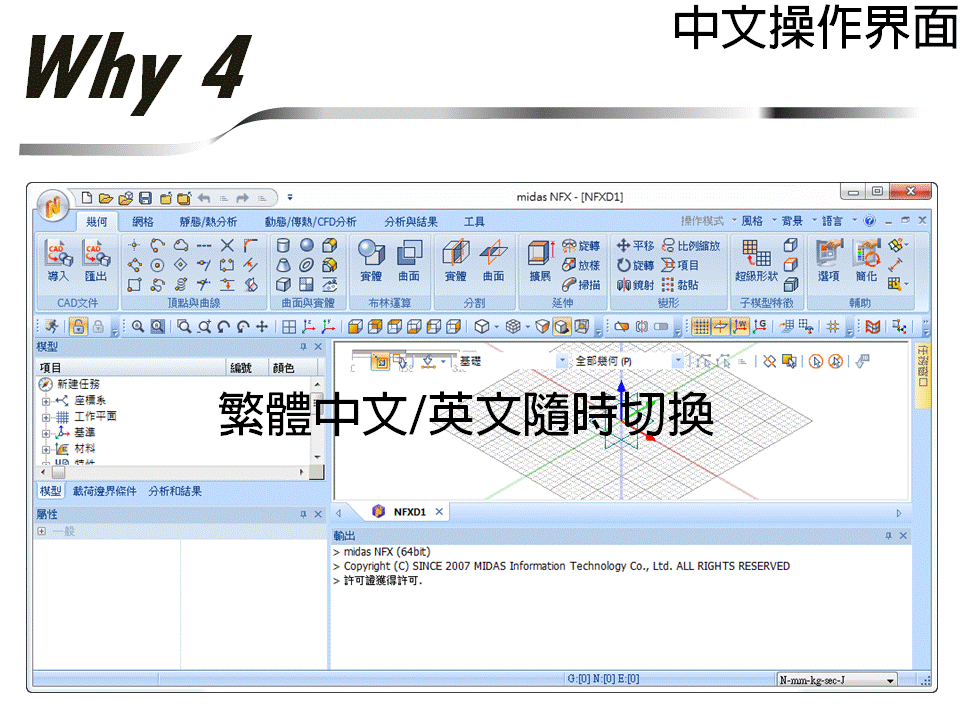Switch to the 工具 ribbon tab
This screenshot has width=960, height=720.
pos(474,222)
